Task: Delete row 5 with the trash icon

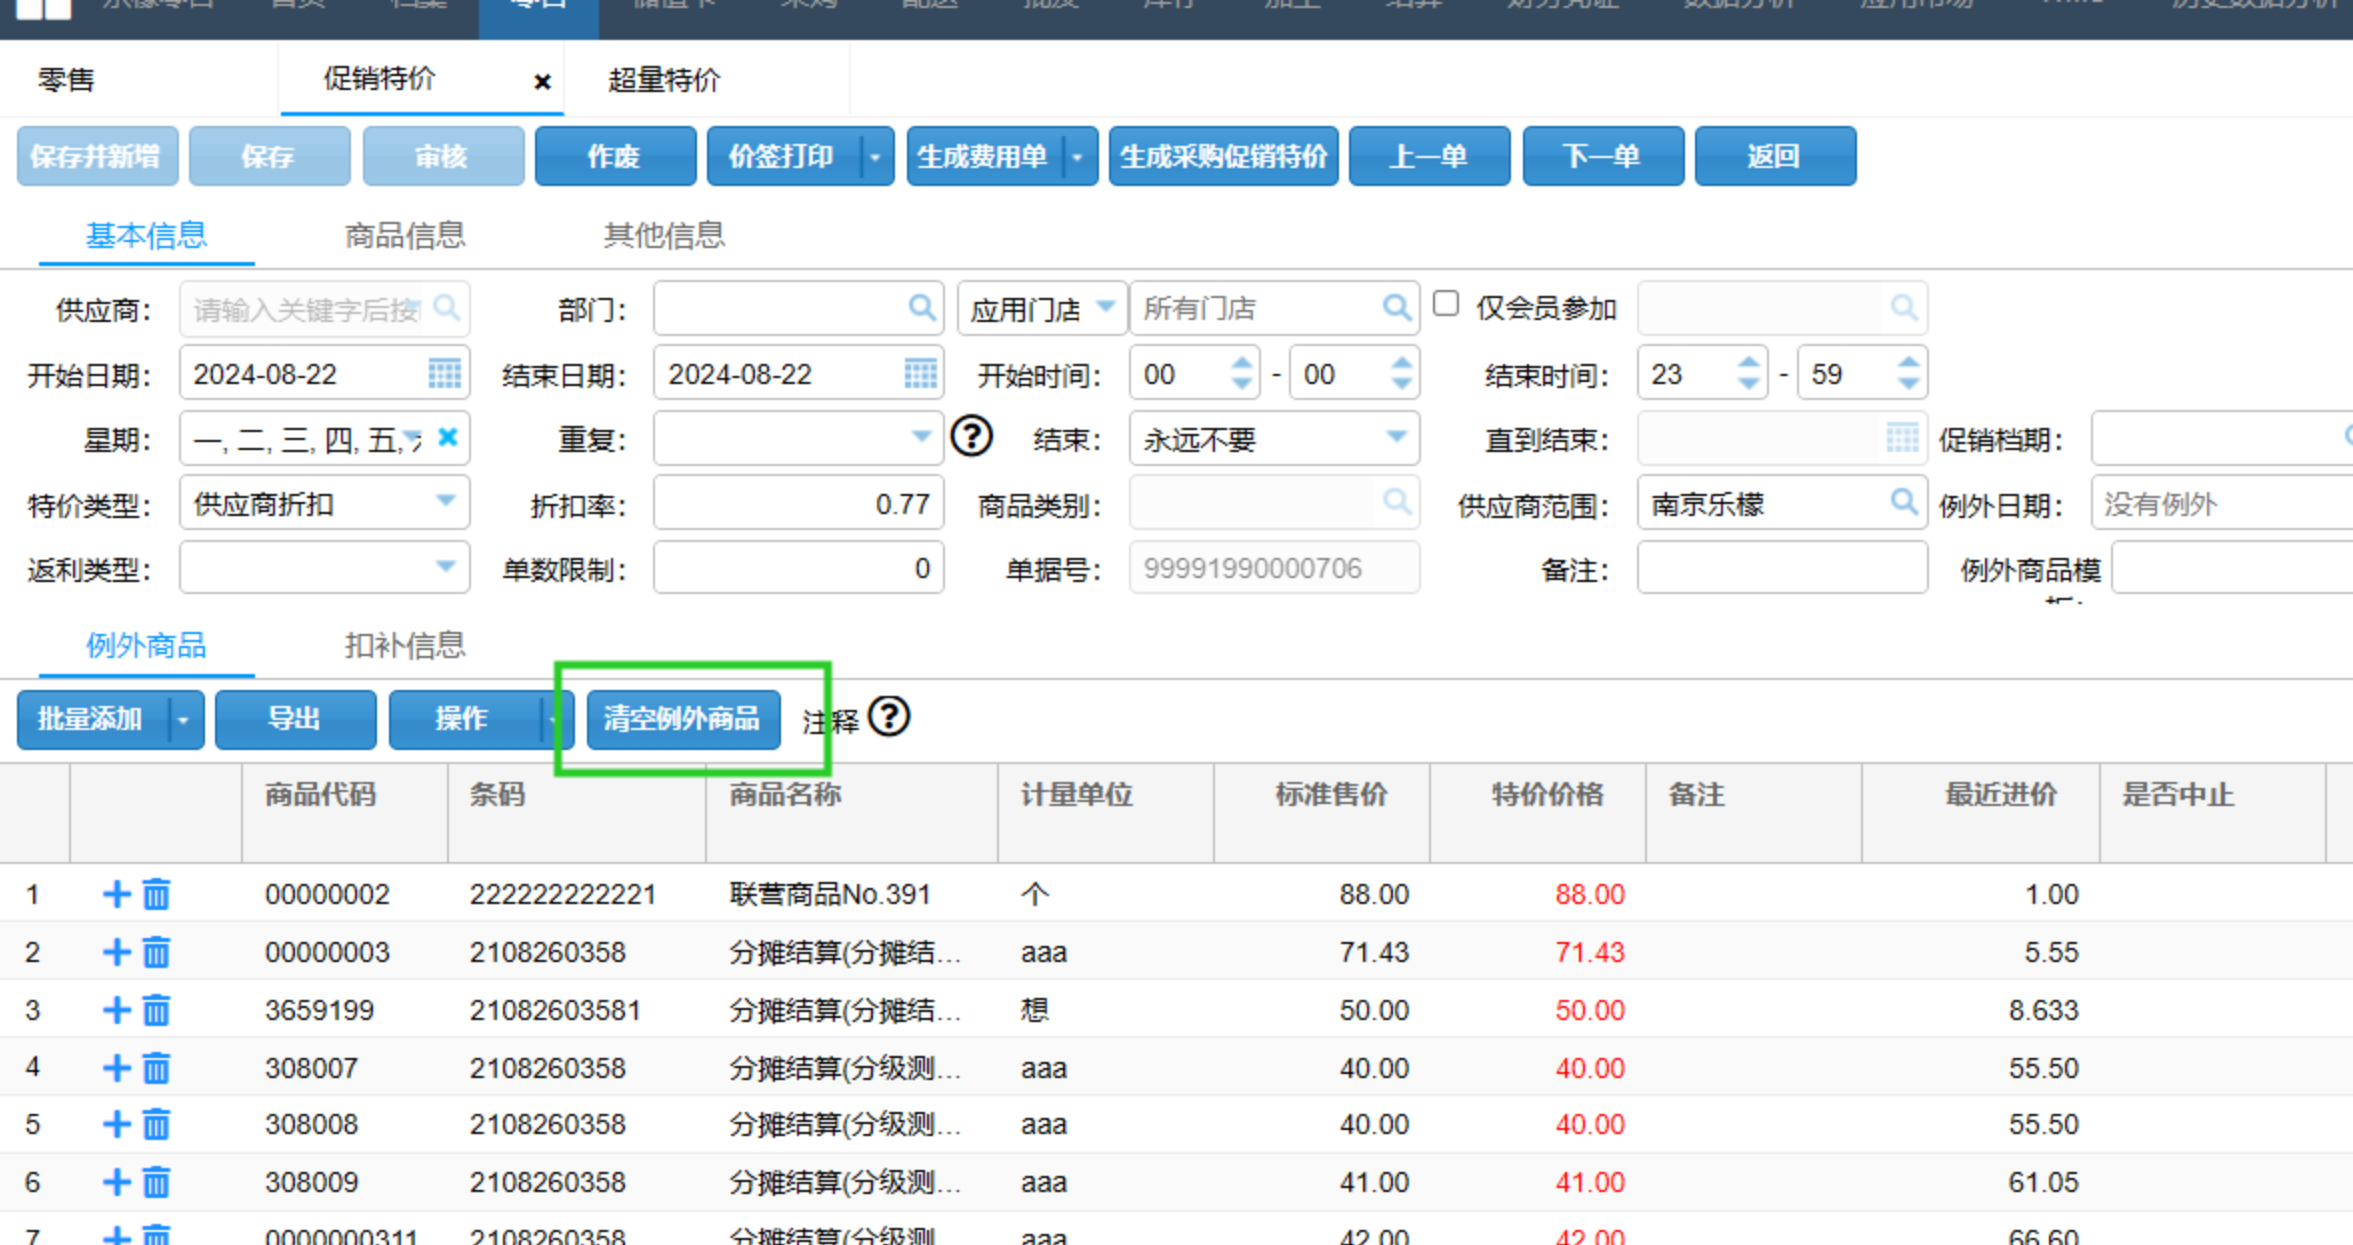Action: [x=156, y=1124]
